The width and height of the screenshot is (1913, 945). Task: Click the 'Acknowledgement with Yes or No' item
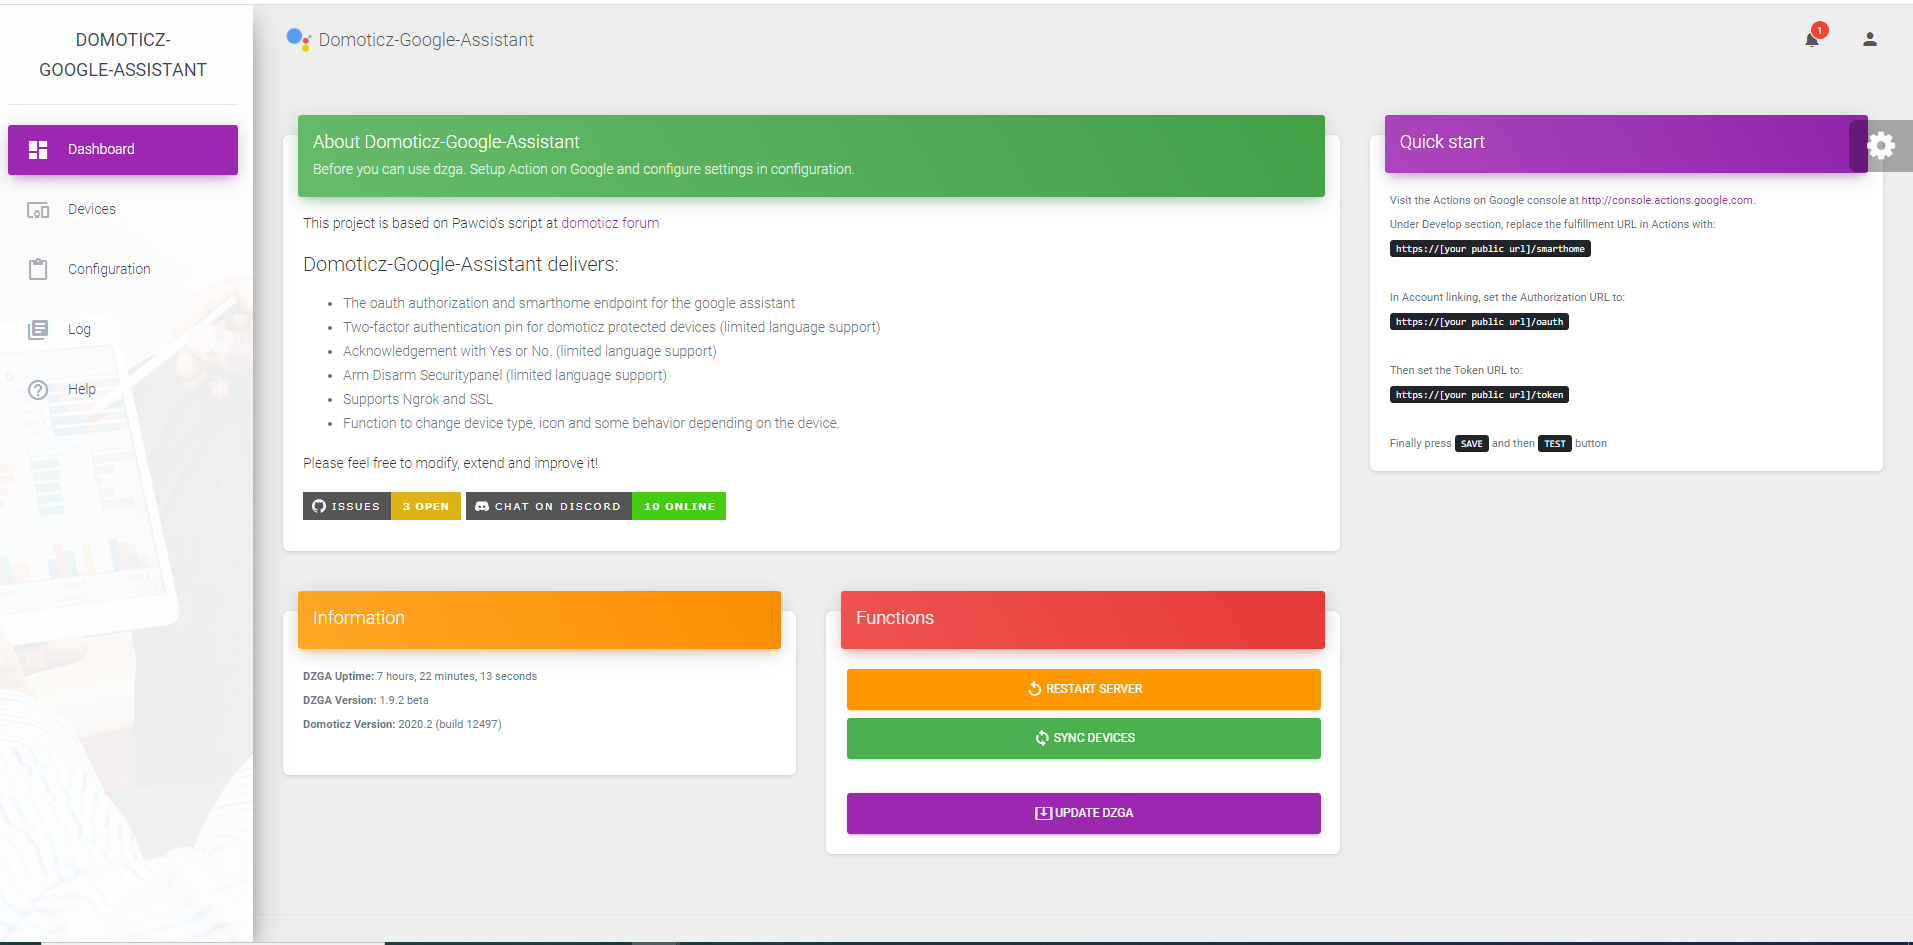click(530, 351)
